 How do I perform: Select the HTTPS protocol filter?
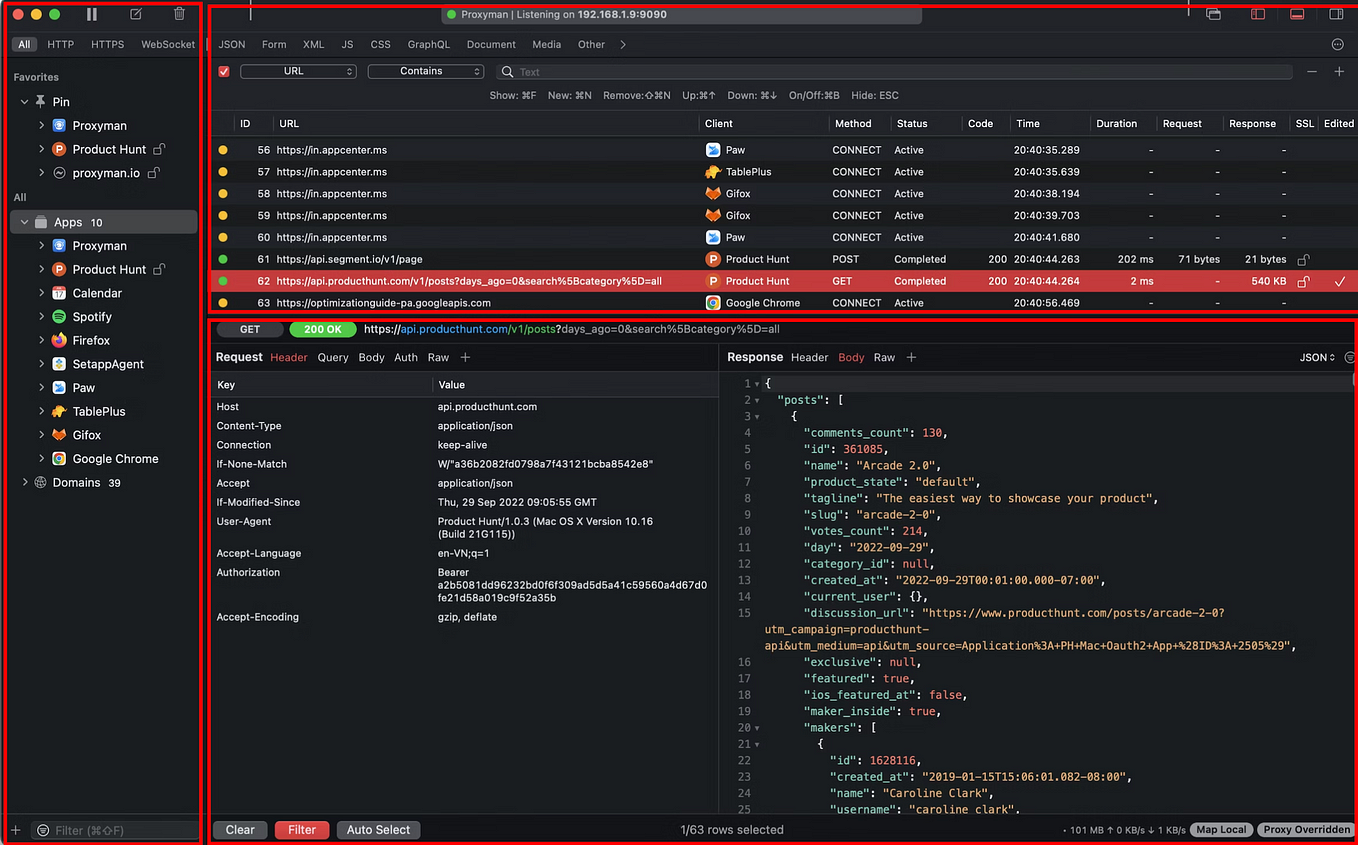point(108,44)
